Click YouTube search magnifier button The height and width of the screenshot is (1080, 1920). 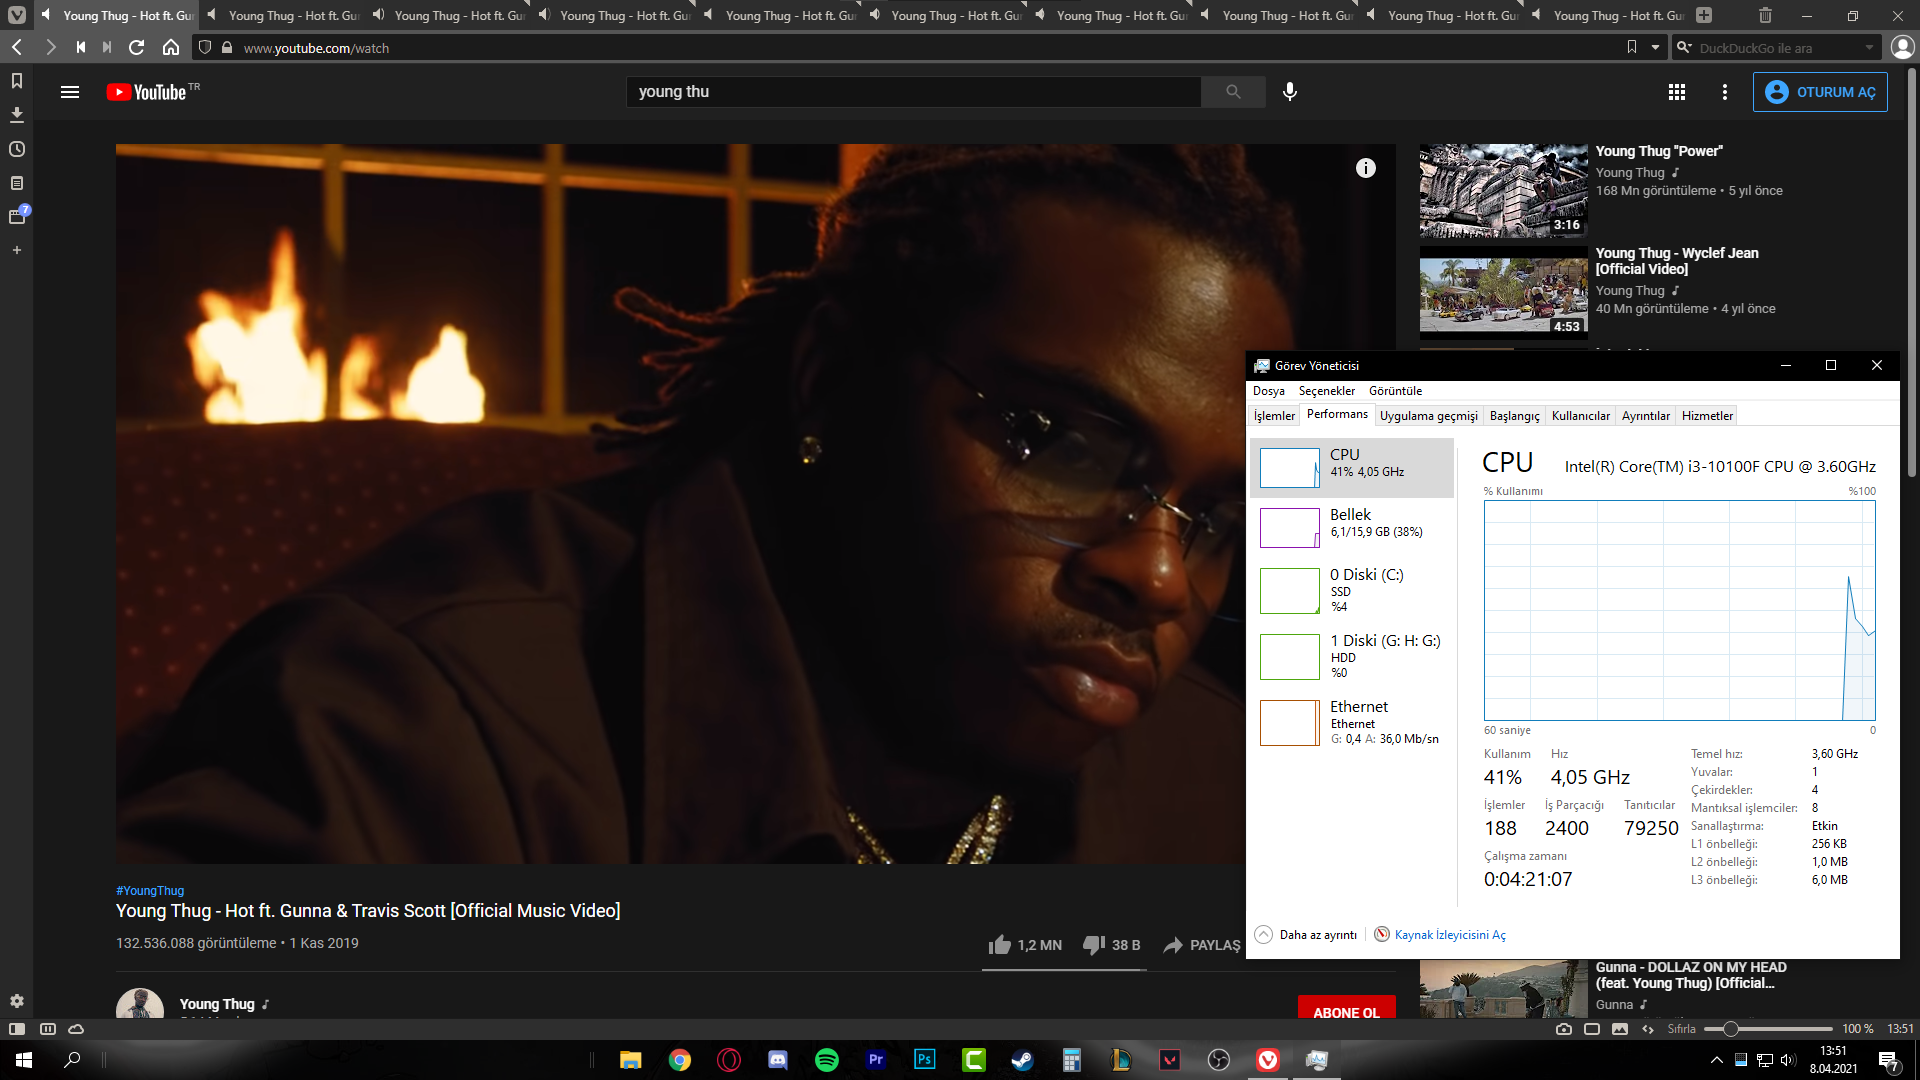point(1233,92)
